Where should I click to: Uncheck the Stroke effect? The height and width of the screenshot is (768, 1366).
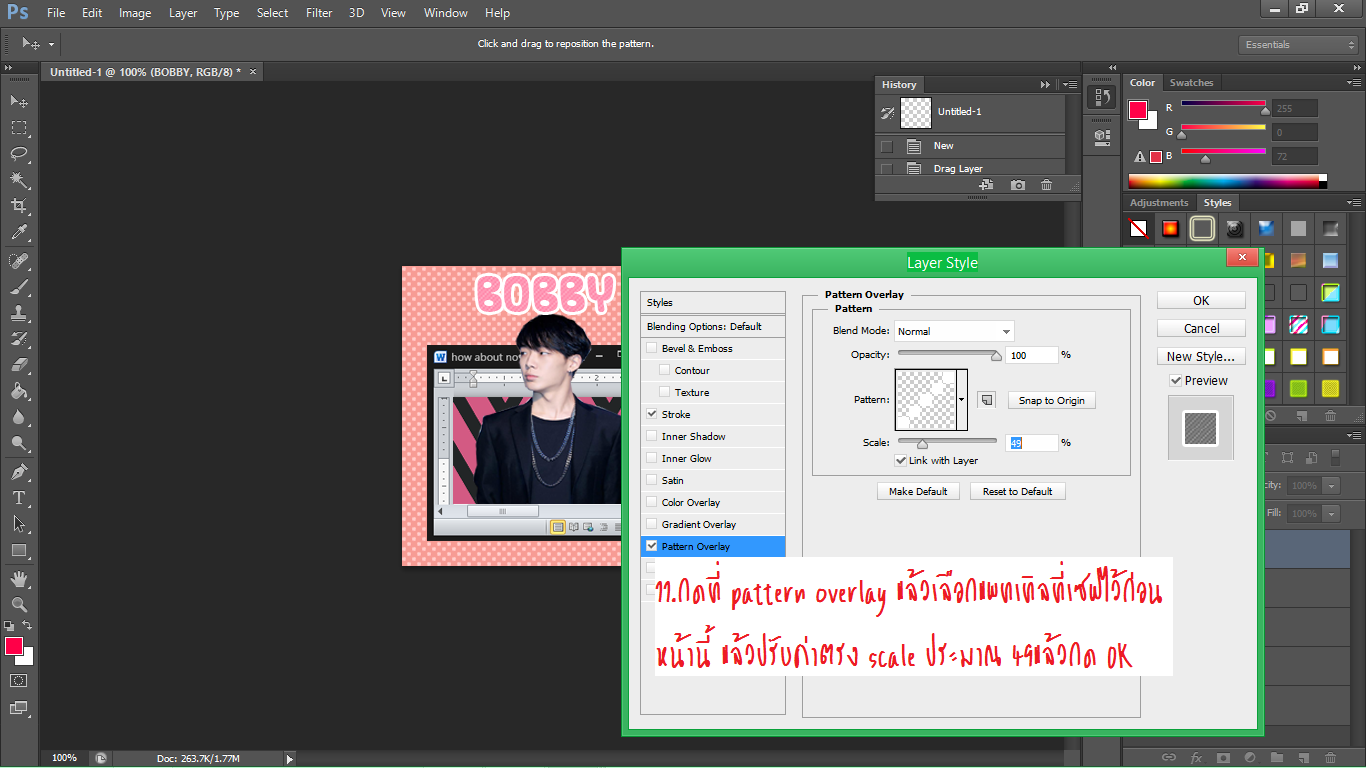[x=652, y=414]
